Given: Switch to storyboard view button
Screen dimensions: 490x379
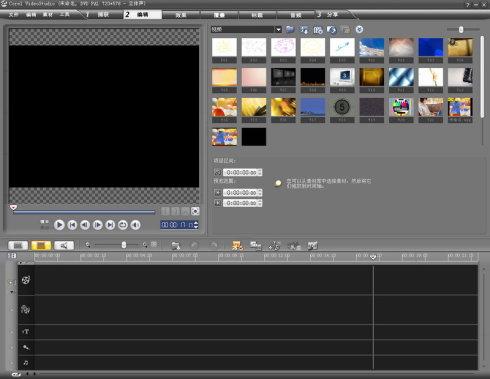Looking at the screenshot, I should [18, 246].
